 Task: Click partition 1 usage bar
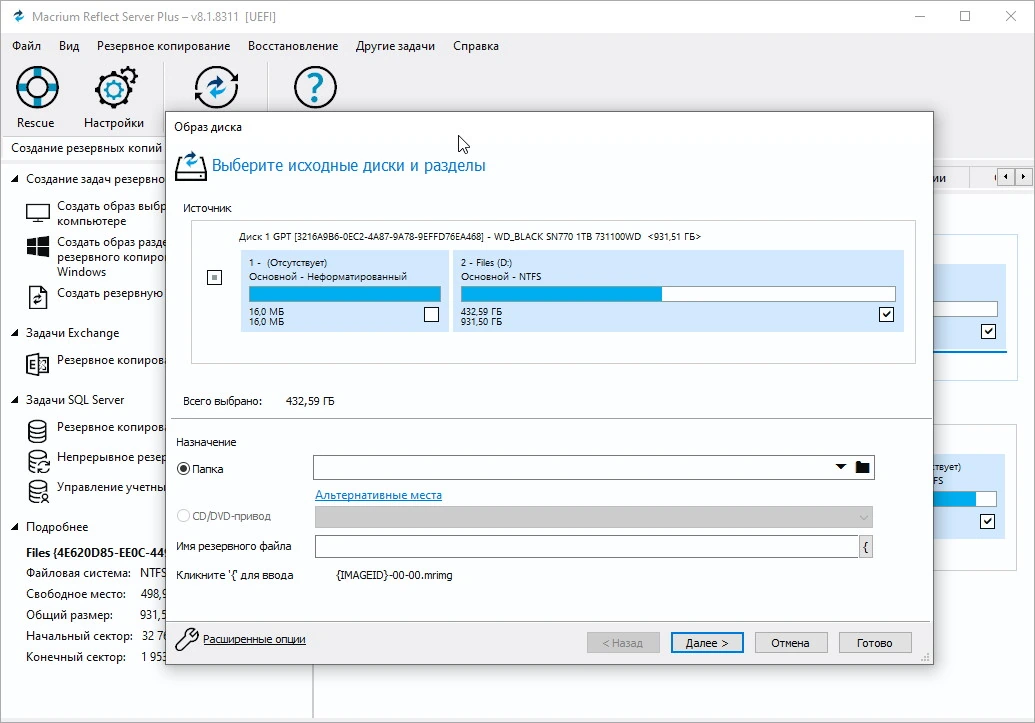point(345,294)
